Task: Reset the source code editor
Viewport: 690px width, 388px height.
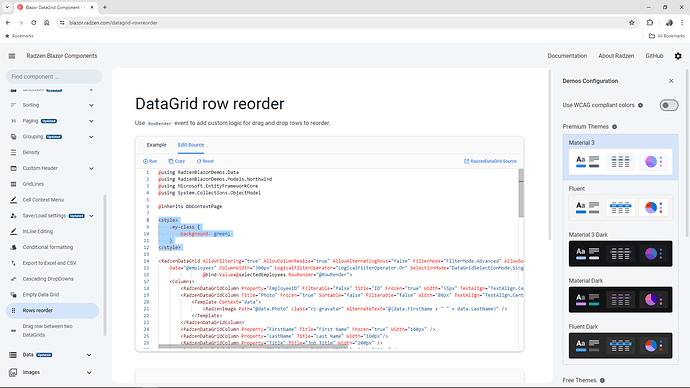Action: (x=205, y=161)
